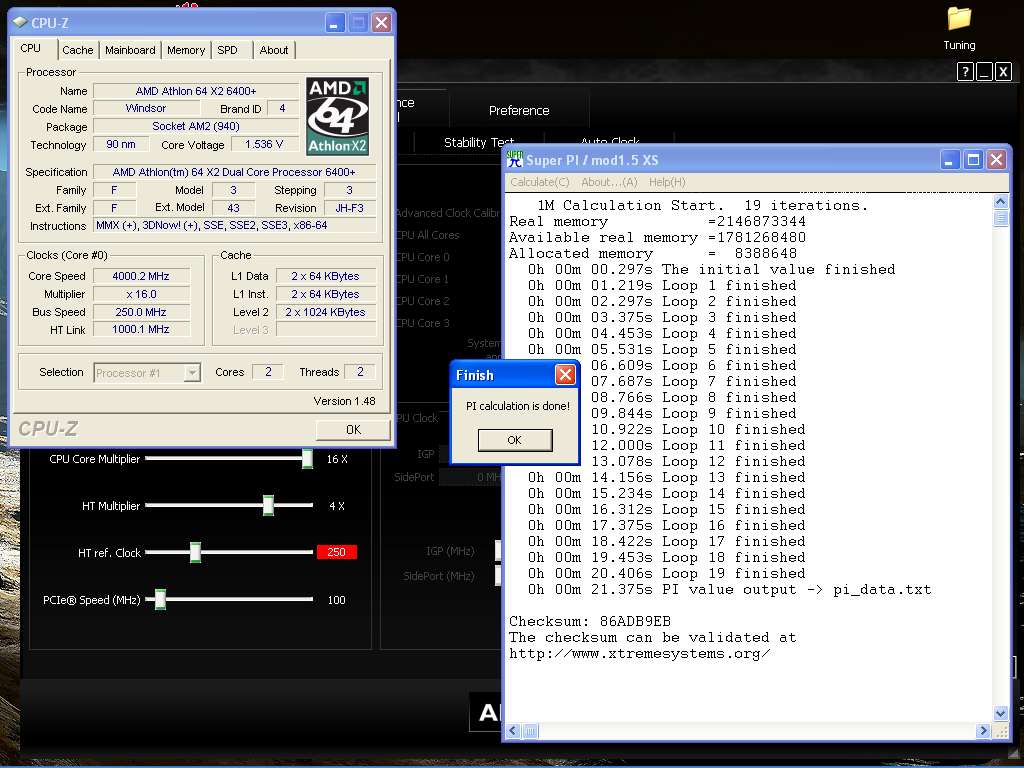Screen dimensions: 1024x768
Task: Click the Name field 'AMD Athlon 64 X2 6400+'
Action: click(x=196, y=91)
